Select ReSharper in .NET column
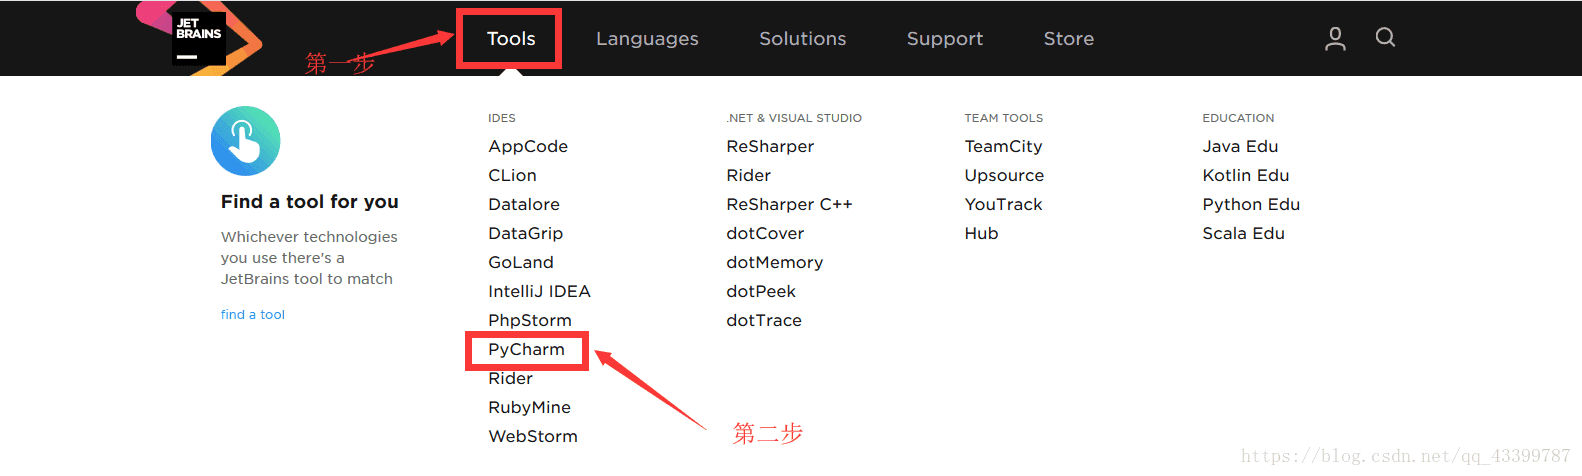Viewport: 1582px width, 476px height. [770, 146]
